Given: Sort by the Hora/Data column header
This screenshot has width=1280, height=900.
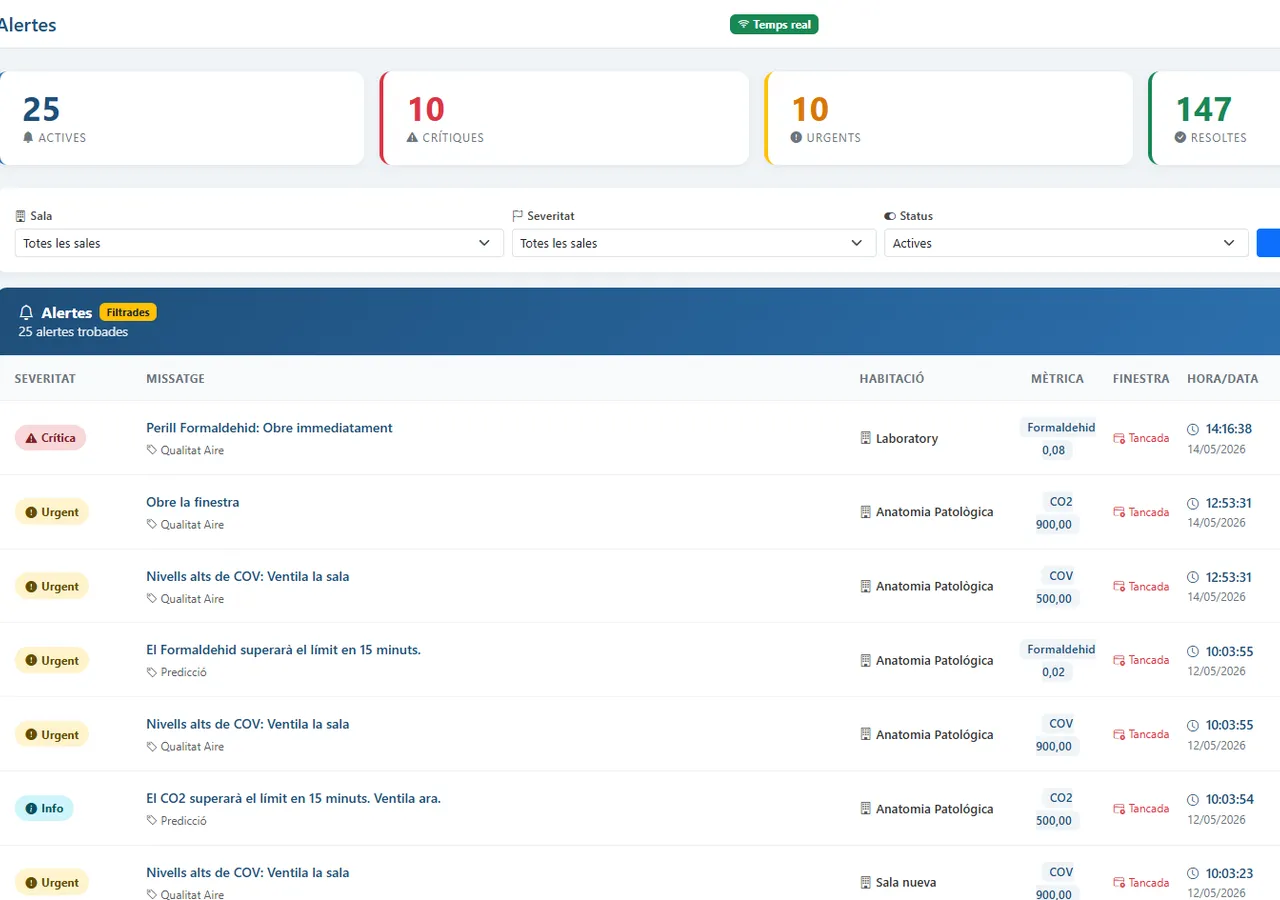Looking at the screenshot, I should tap(1223, 379).
